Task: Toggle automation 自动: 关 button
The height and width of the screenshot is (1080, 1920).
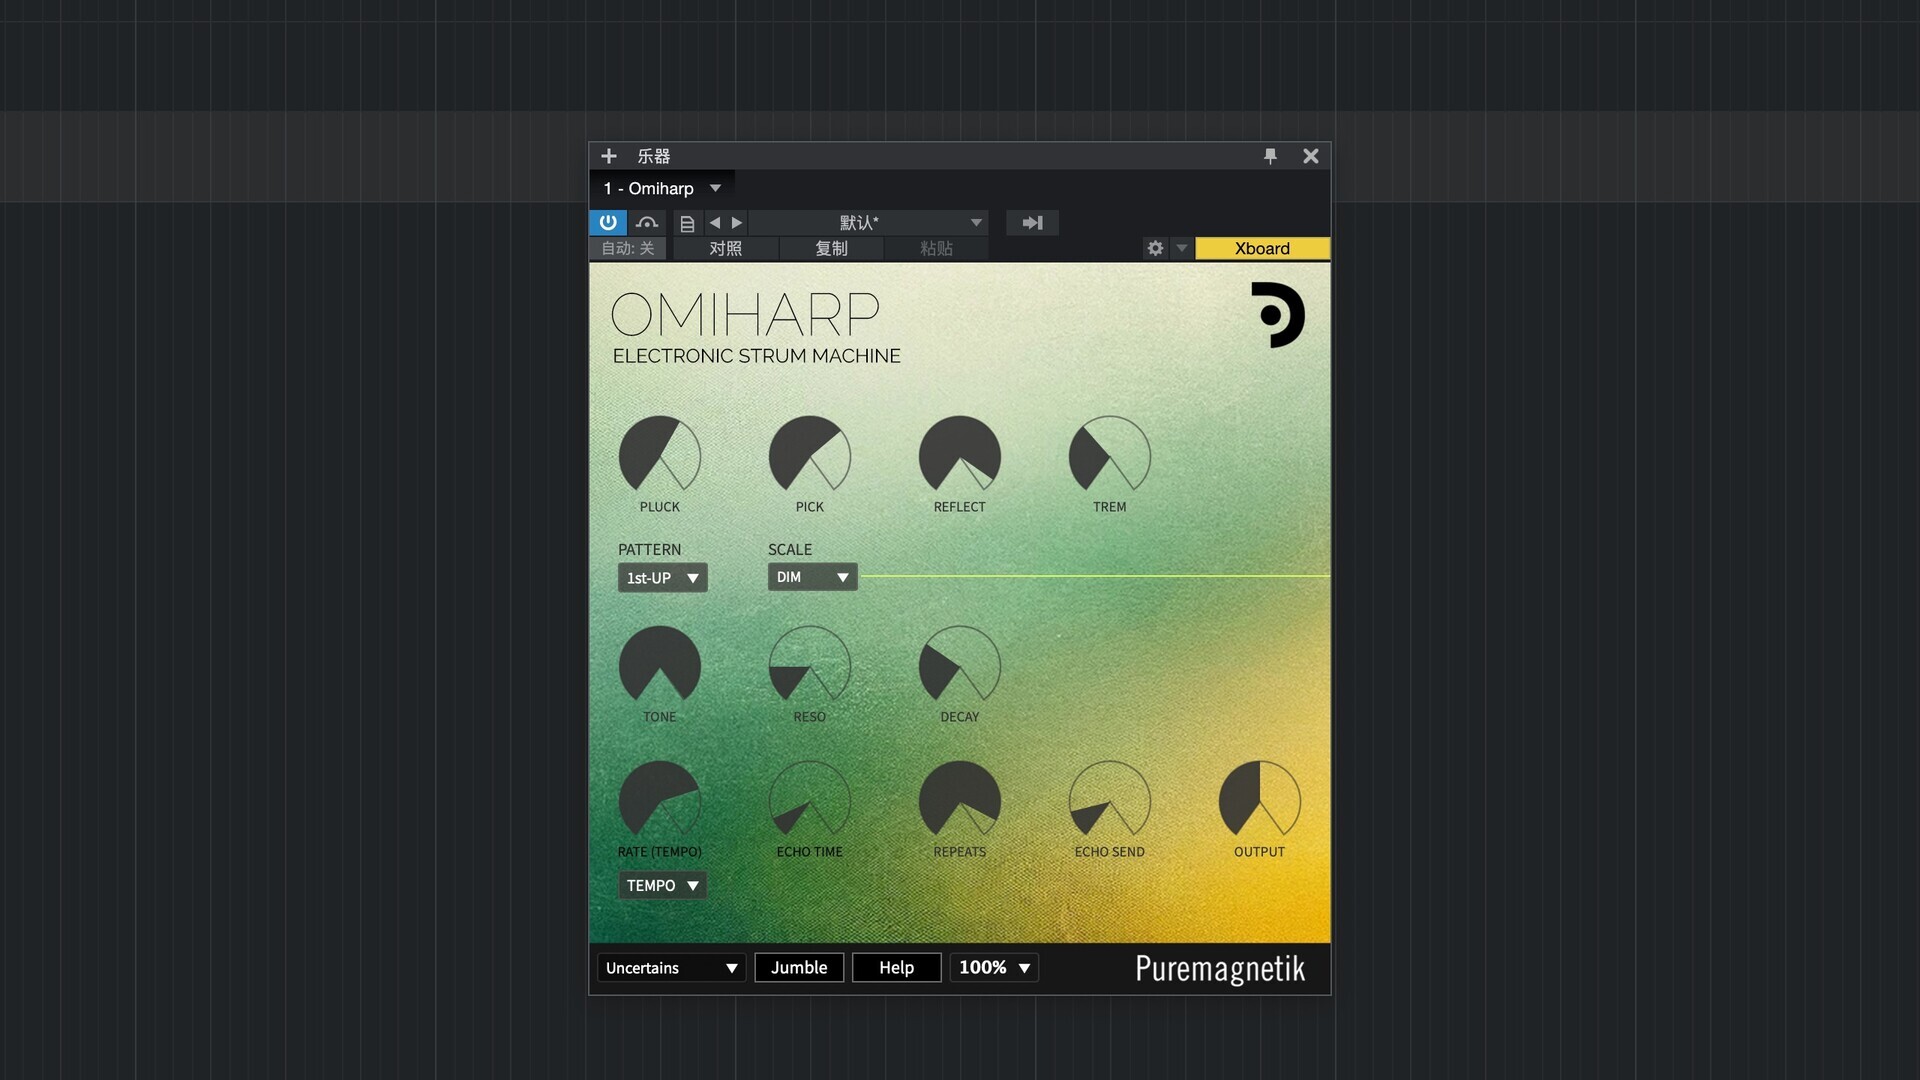Action: coord(628,248)
